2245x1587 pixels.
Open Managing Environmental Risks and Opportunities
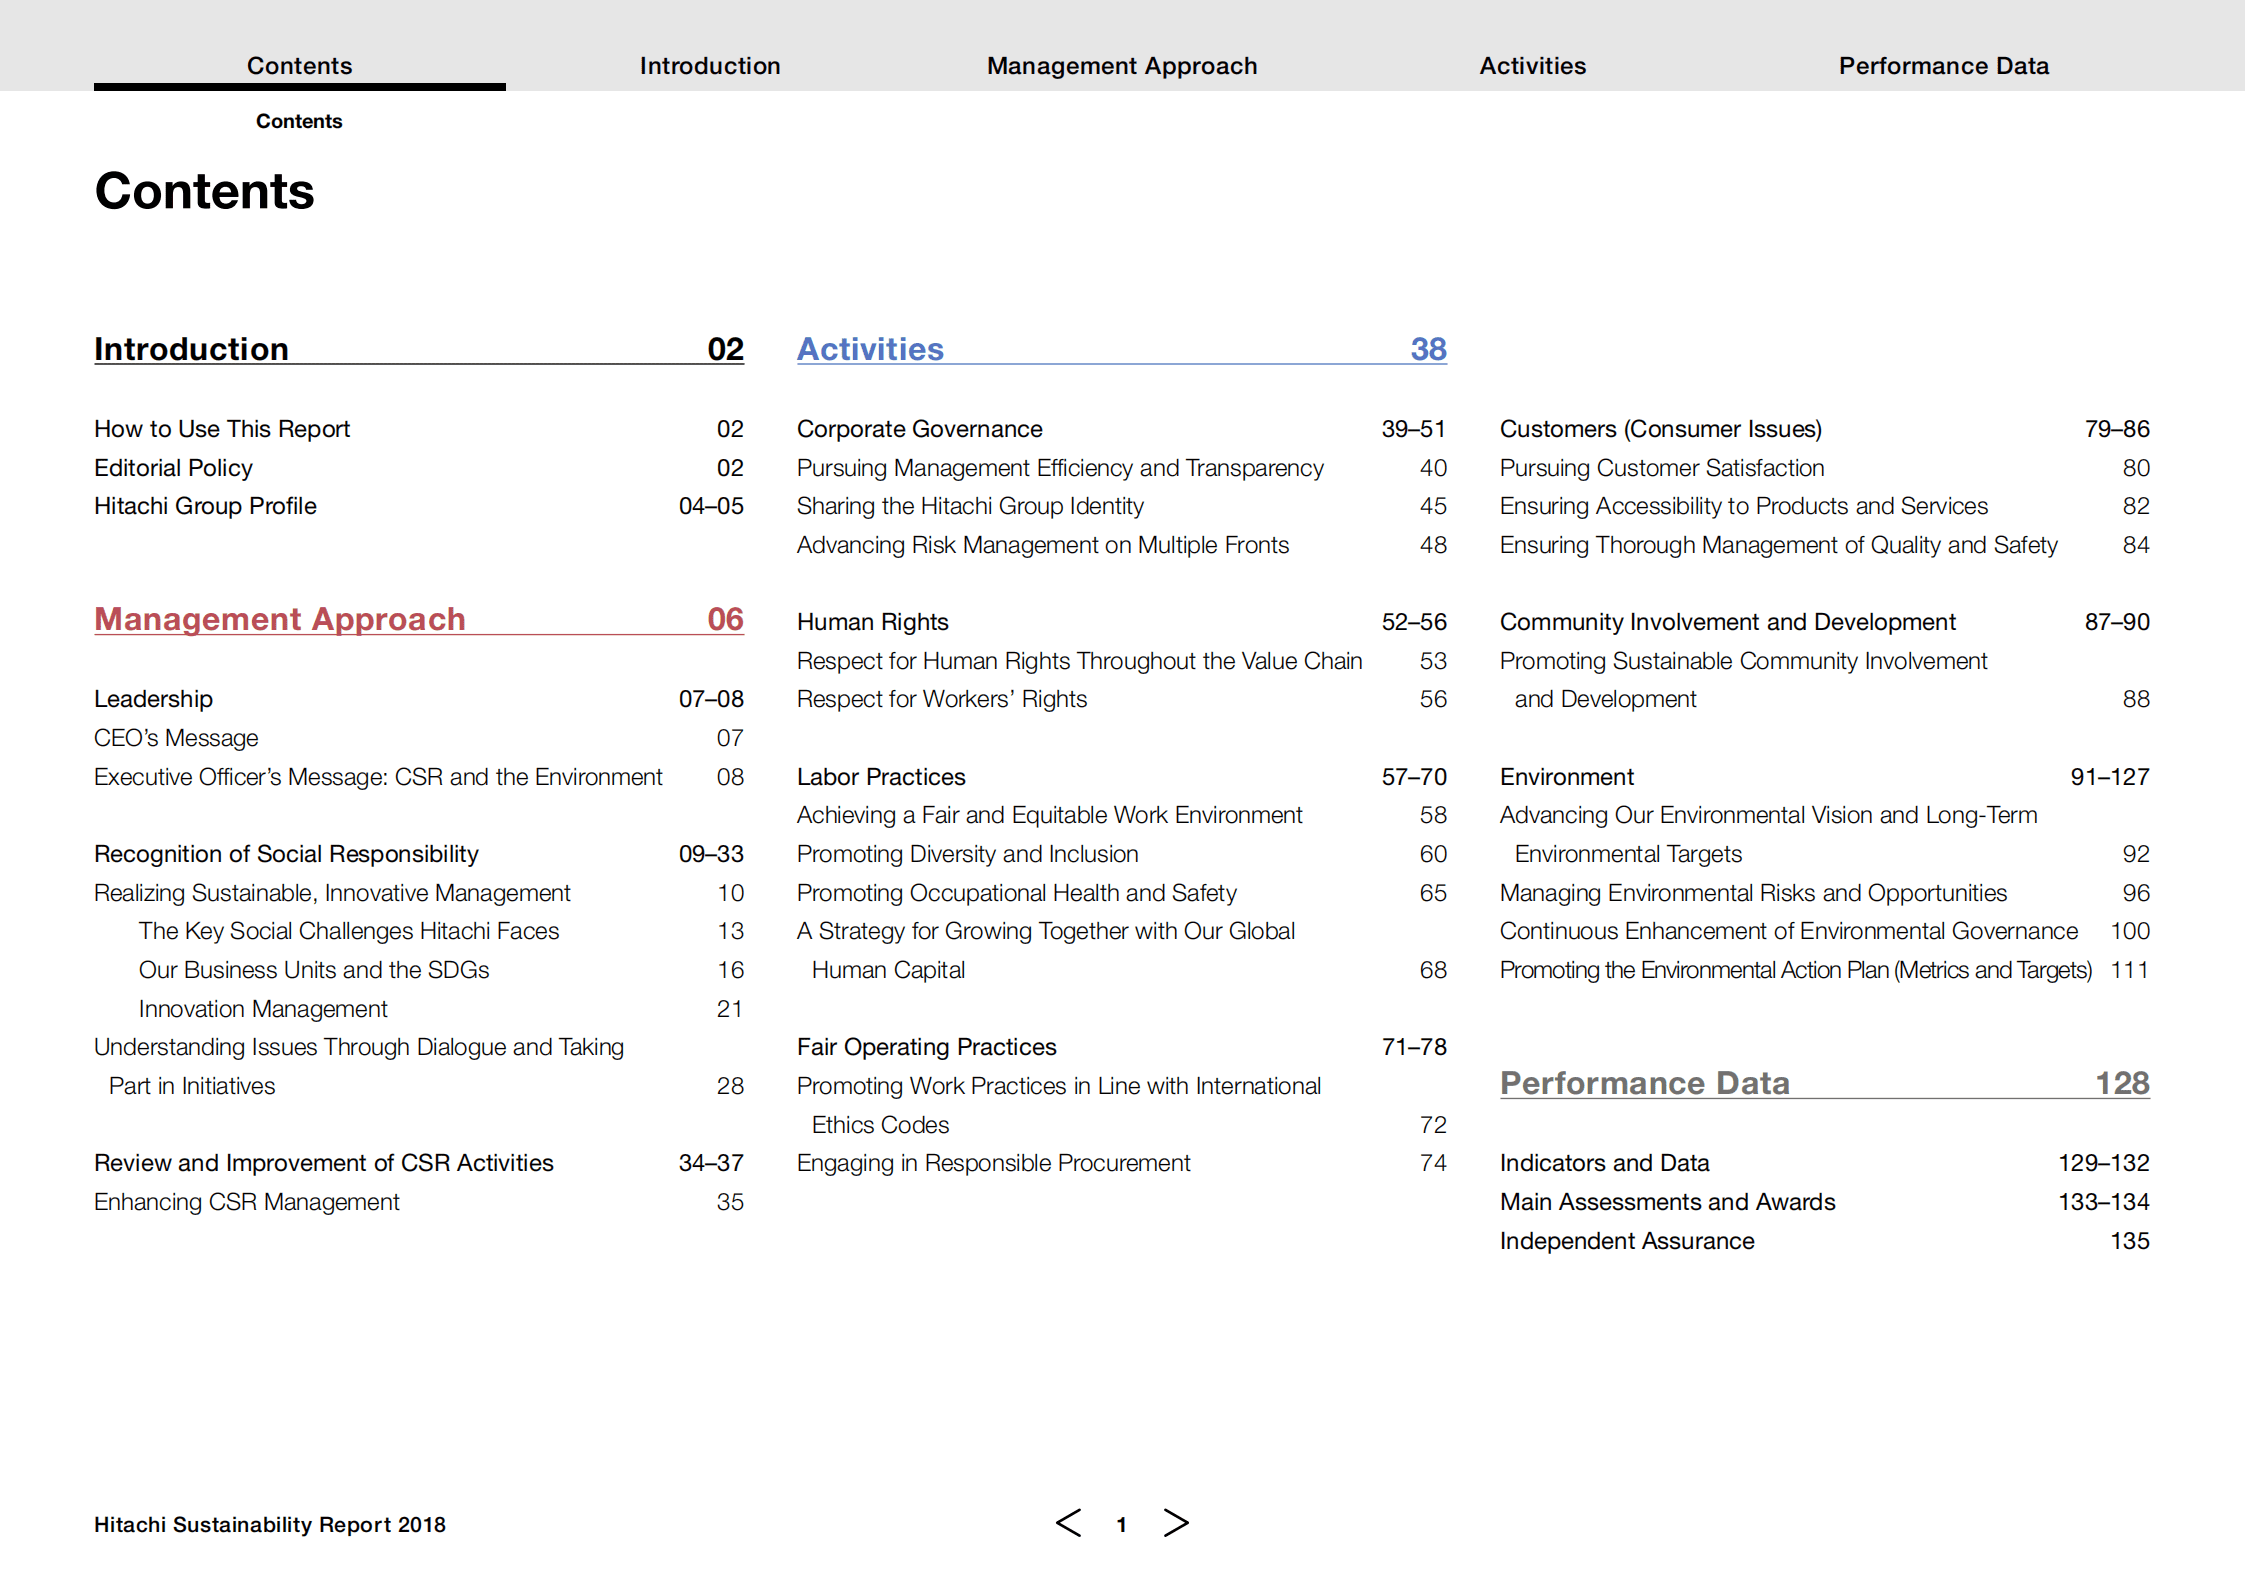click(x=1752, y=893)
